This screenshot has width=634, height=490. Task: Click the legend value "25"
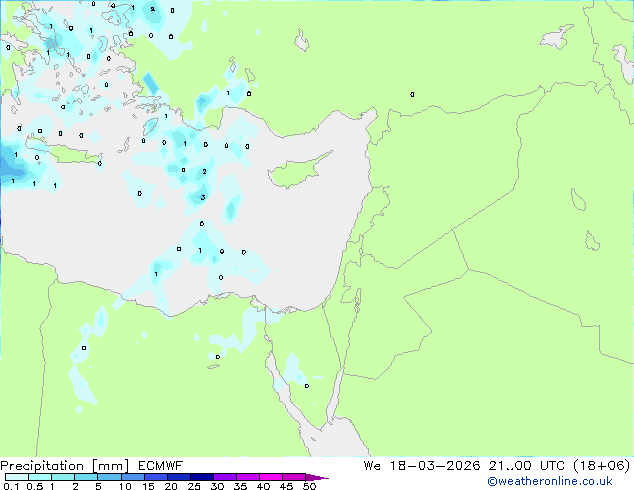click(194, 486)
